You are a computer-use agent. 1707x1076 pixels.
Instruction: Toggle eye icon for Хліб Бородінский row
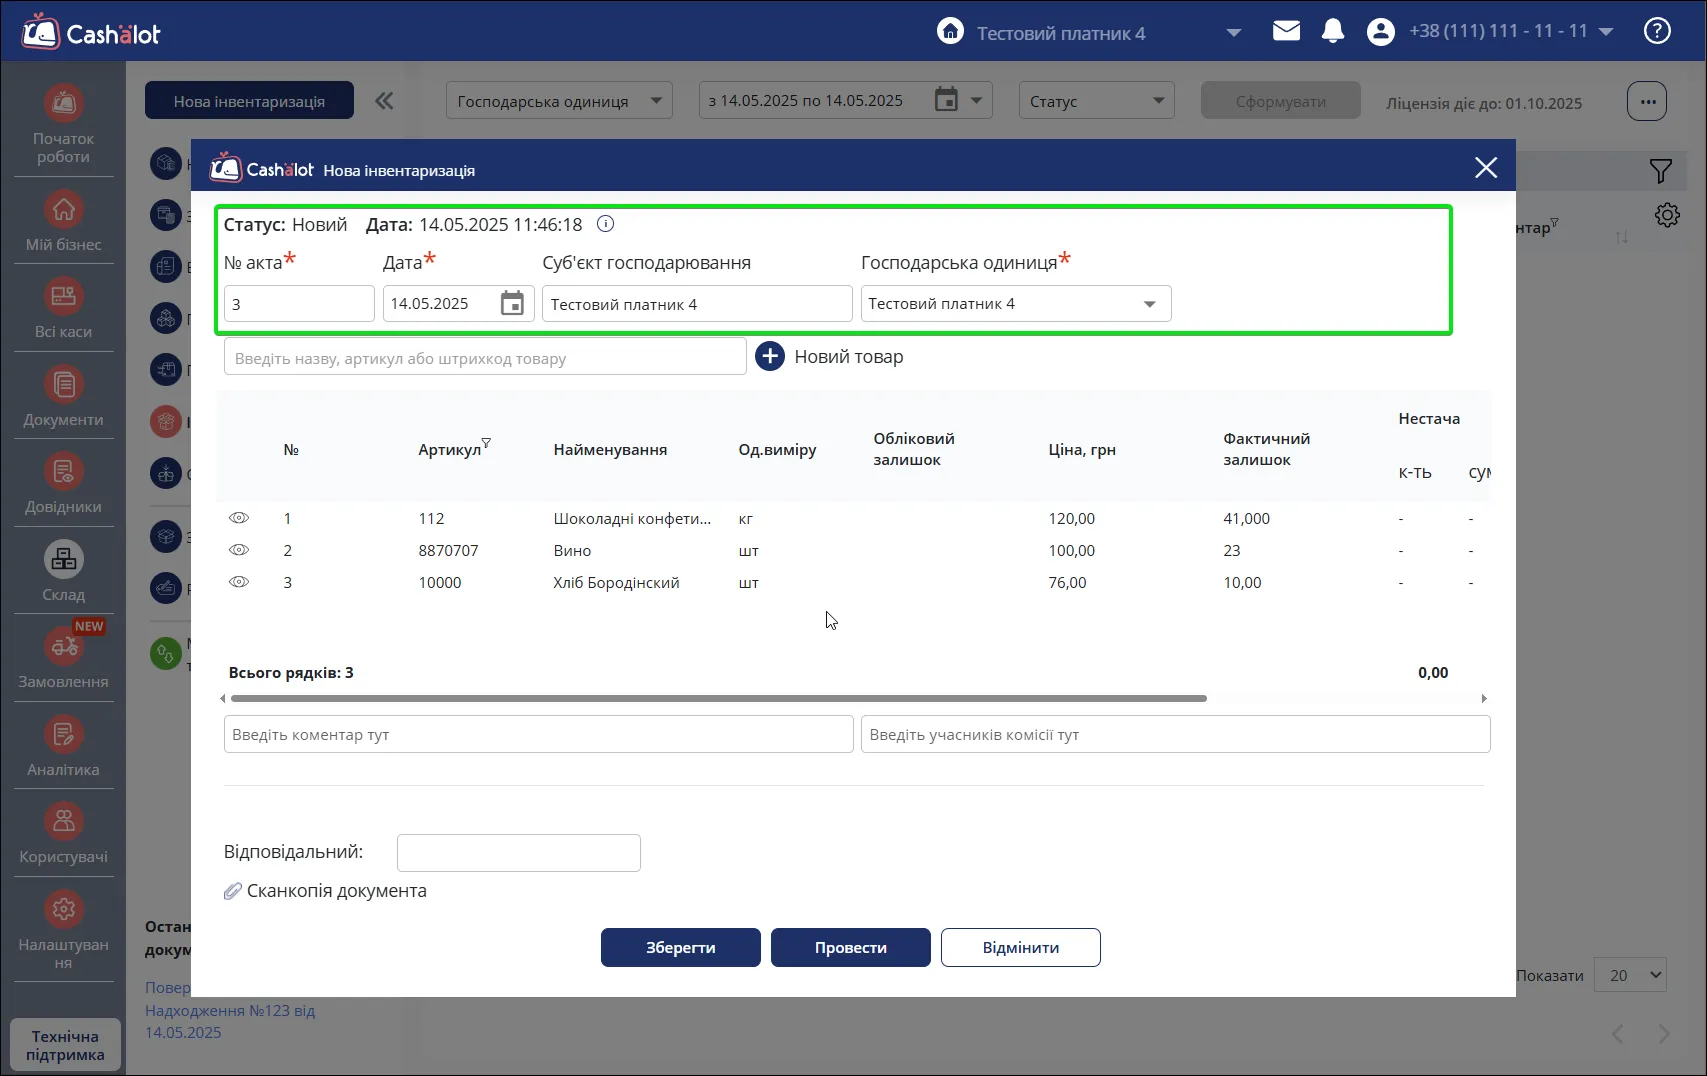click(x=239, y=582)
